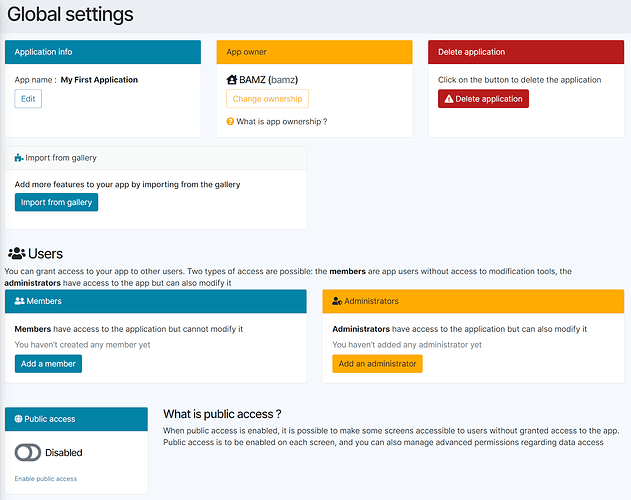Click the orange App owner panel header
The image size is (631, 500).
pos(314,52)
